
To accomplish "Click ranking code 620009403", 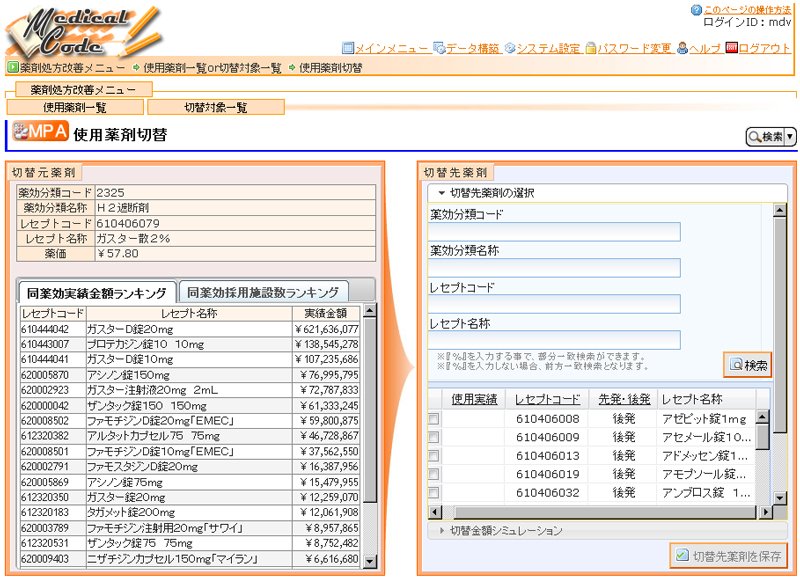I will [x=45, y=559].
